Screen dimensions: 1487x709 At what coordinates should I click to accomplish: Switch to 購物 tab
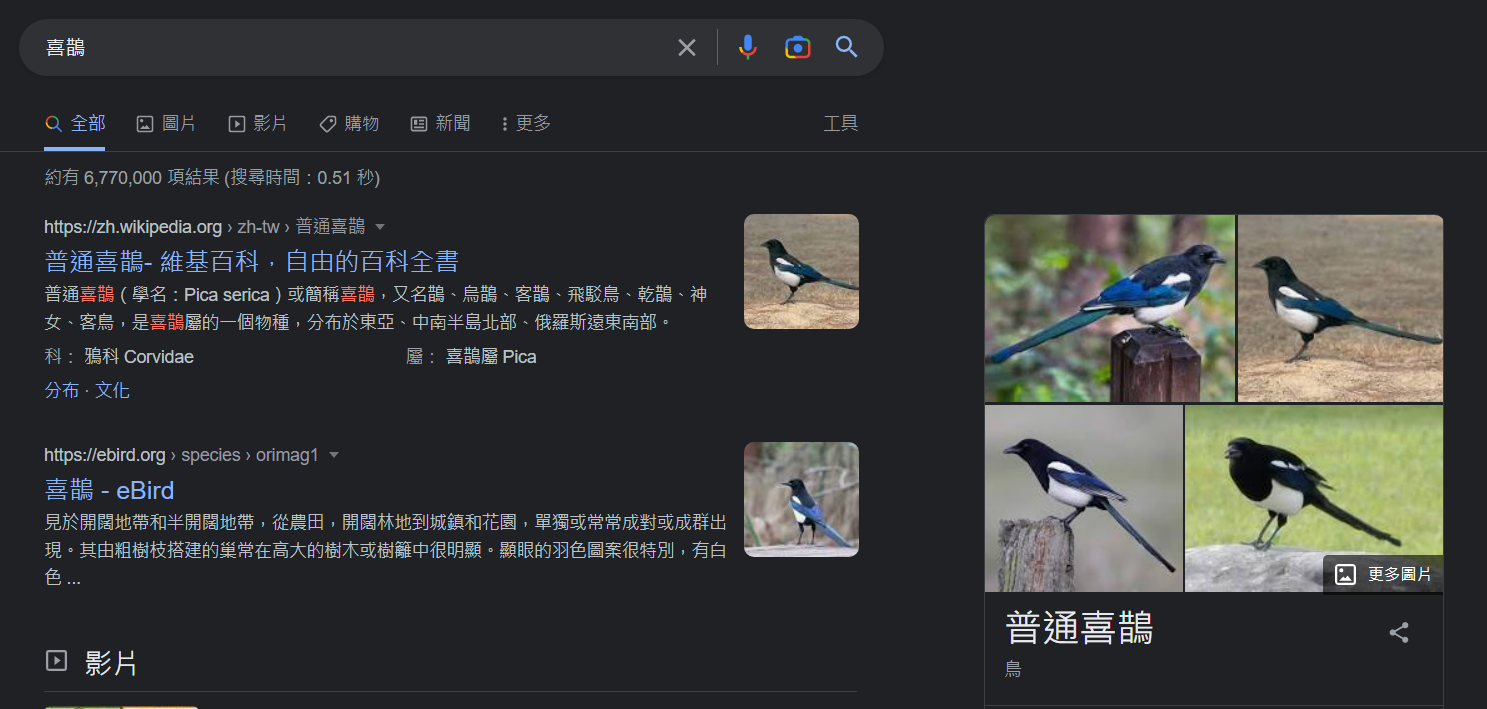tap(349, 124)
